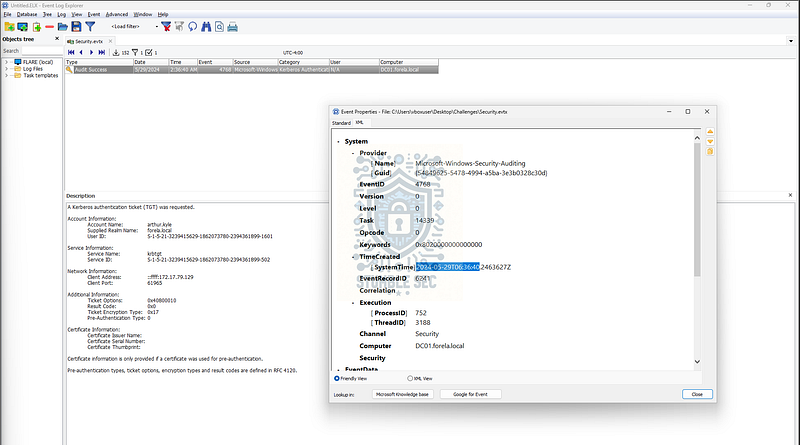Expand the Log Files tree node
This screenshot has height=445, width=800.
point(7,69)
